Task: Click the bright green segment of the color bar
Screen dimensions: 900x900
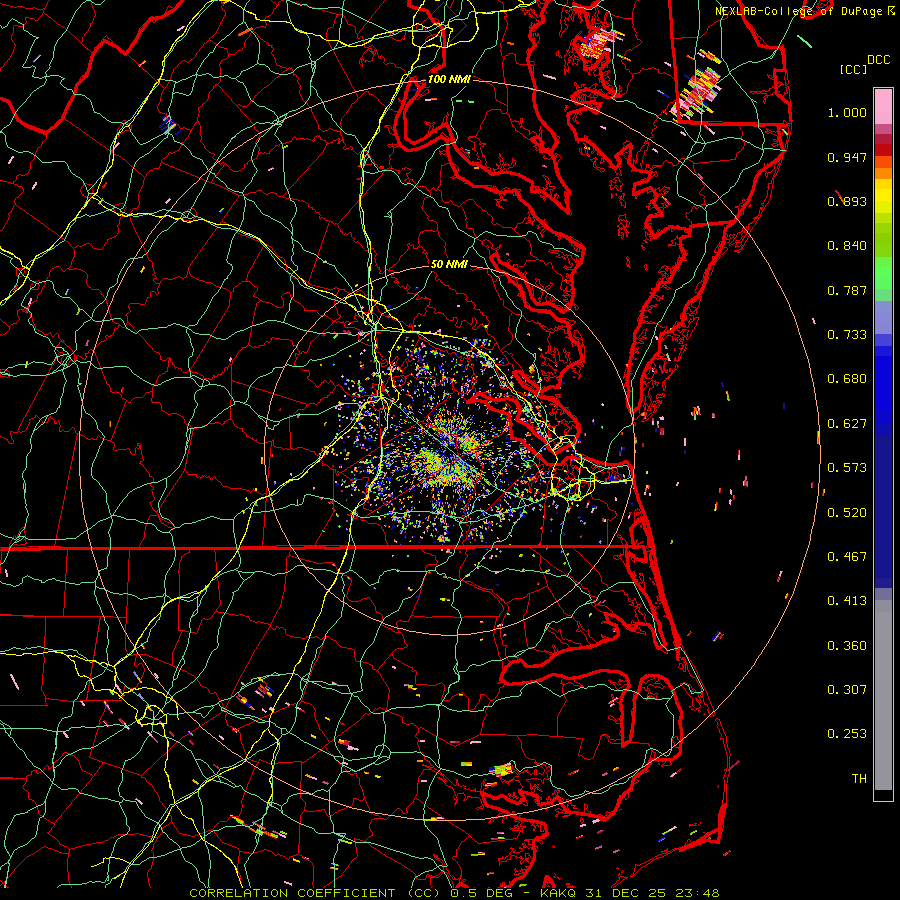Action: (883, 273)
